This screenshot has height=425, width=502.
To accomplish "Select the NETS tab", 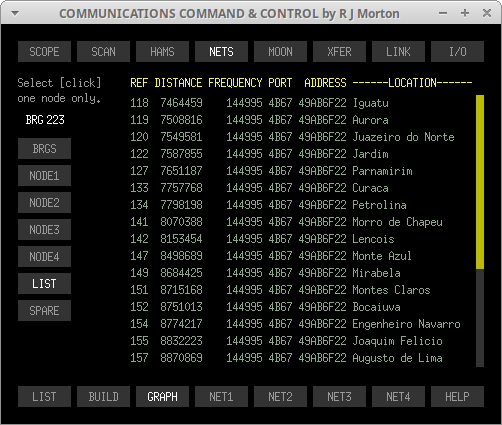I will click(221, 52).
